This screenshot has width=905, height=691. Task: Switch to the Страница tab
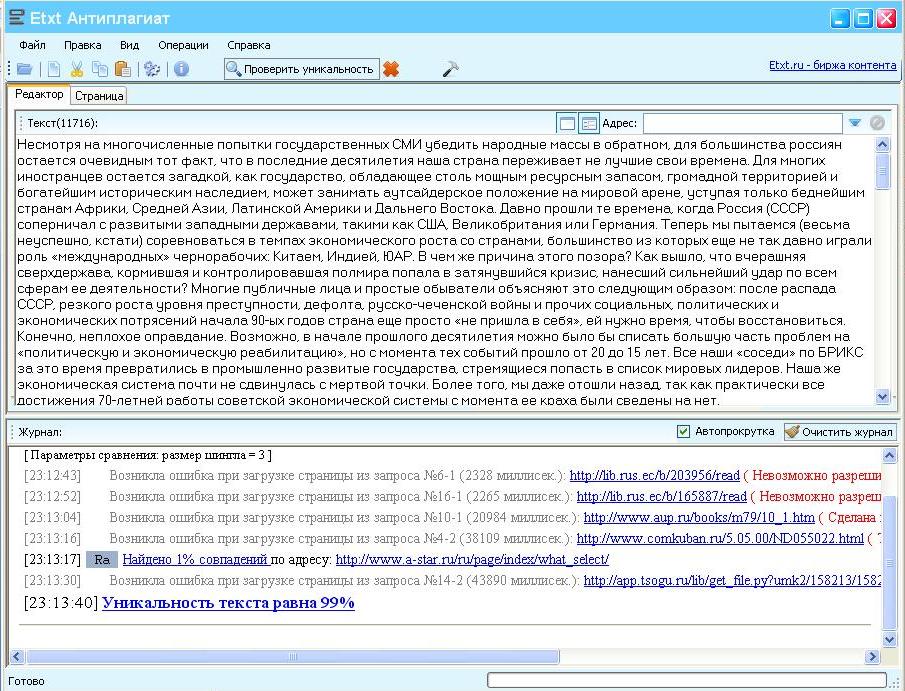click(x=99, y=96)
